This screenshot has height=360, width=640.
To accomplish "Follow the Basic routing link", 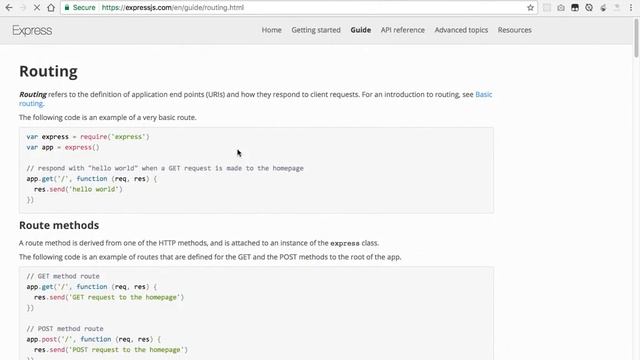I will (484, 94).
